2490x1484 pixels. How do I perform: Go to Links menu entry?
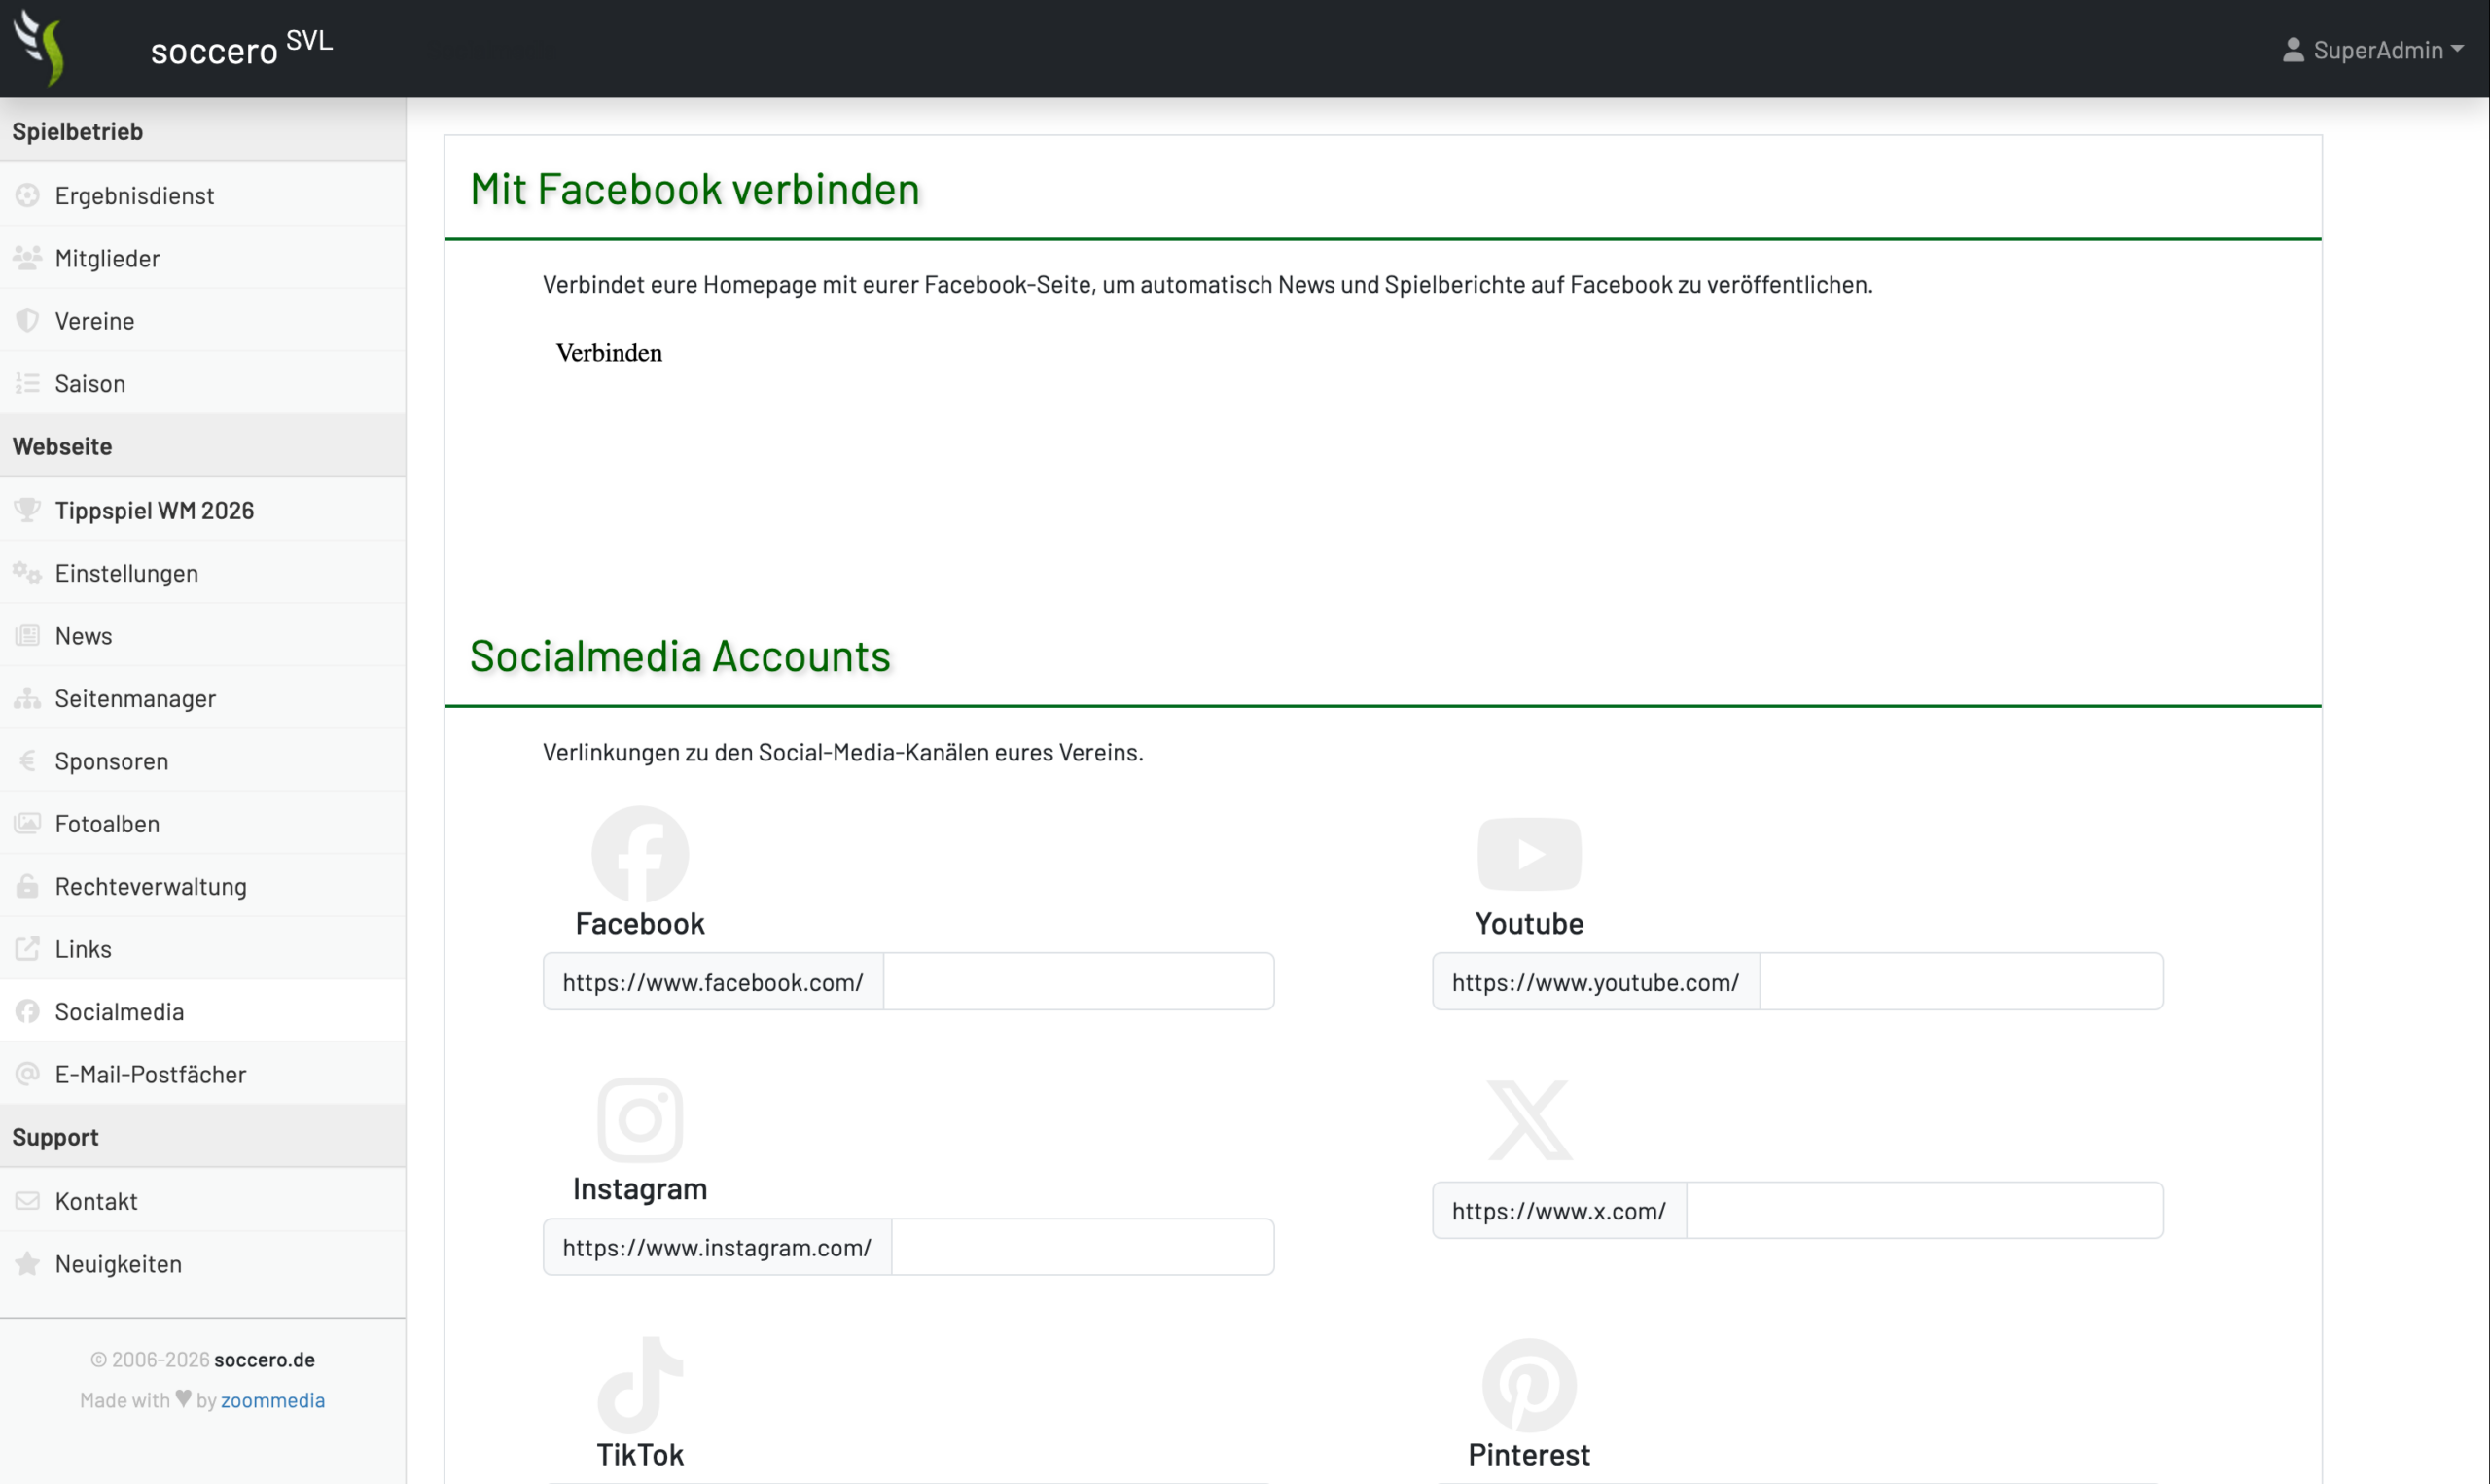(203, 949)
